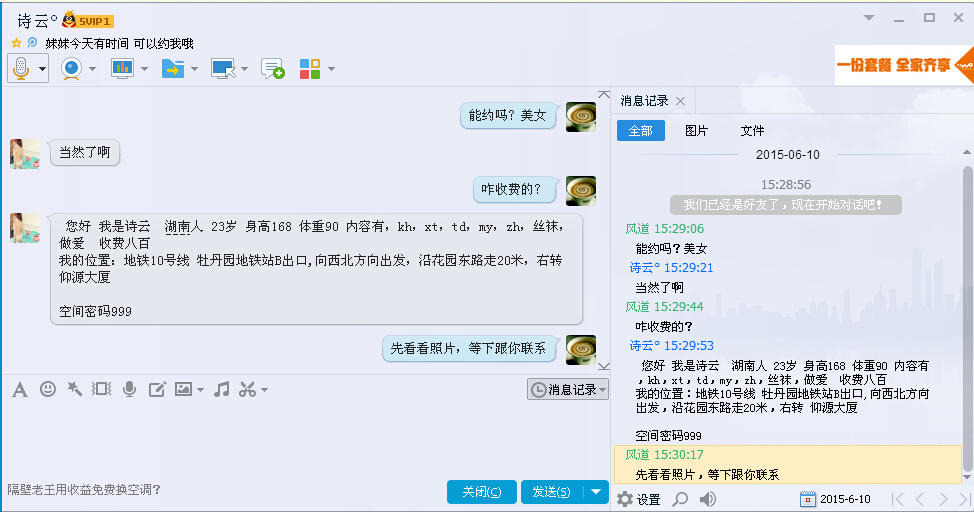Click the 先看看照片 chat bubble
The image size is (974, 512).
click(x=468, y=349)
